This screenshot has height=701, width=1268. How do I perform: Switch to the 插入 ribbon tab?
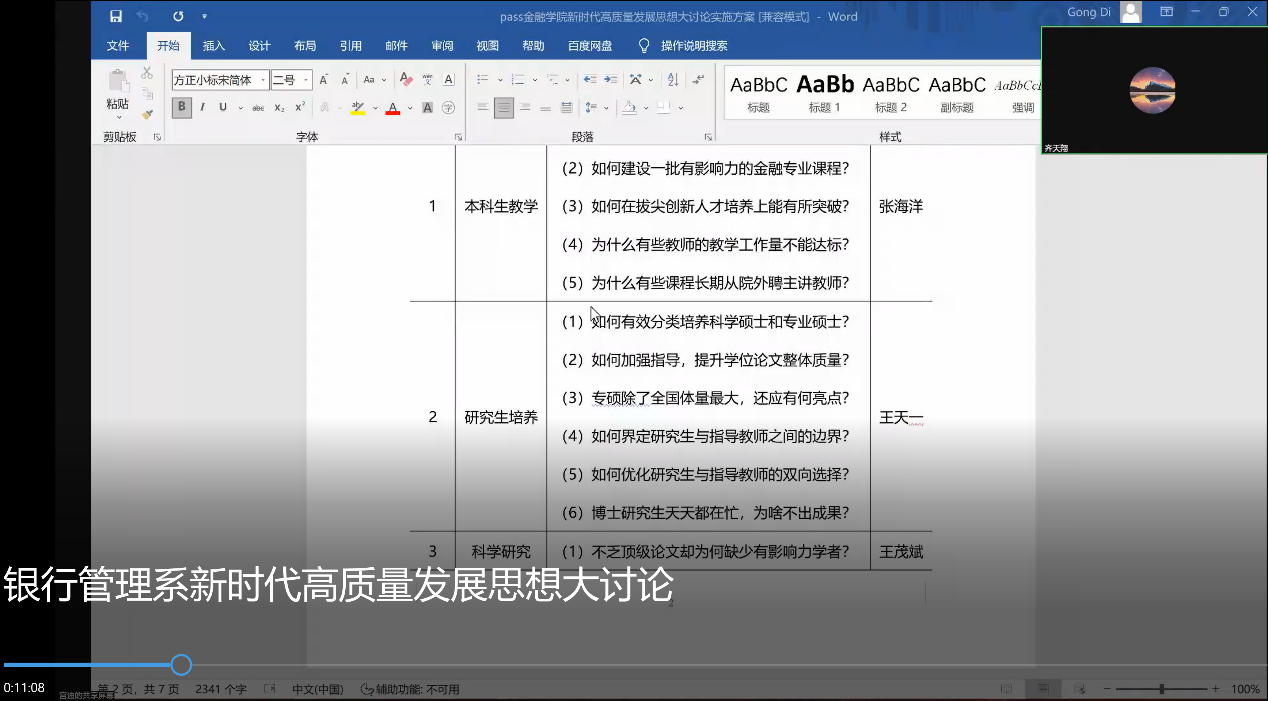213,45
